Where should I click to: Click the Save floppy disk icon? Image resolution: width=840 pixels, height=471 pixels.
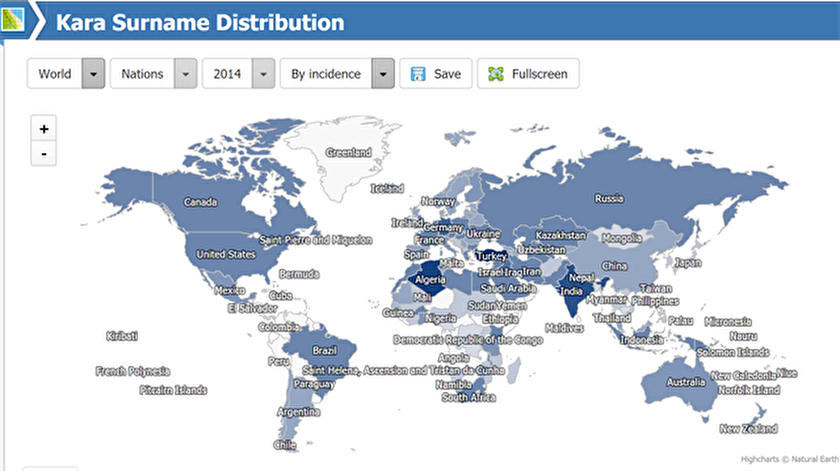point(418,74)
